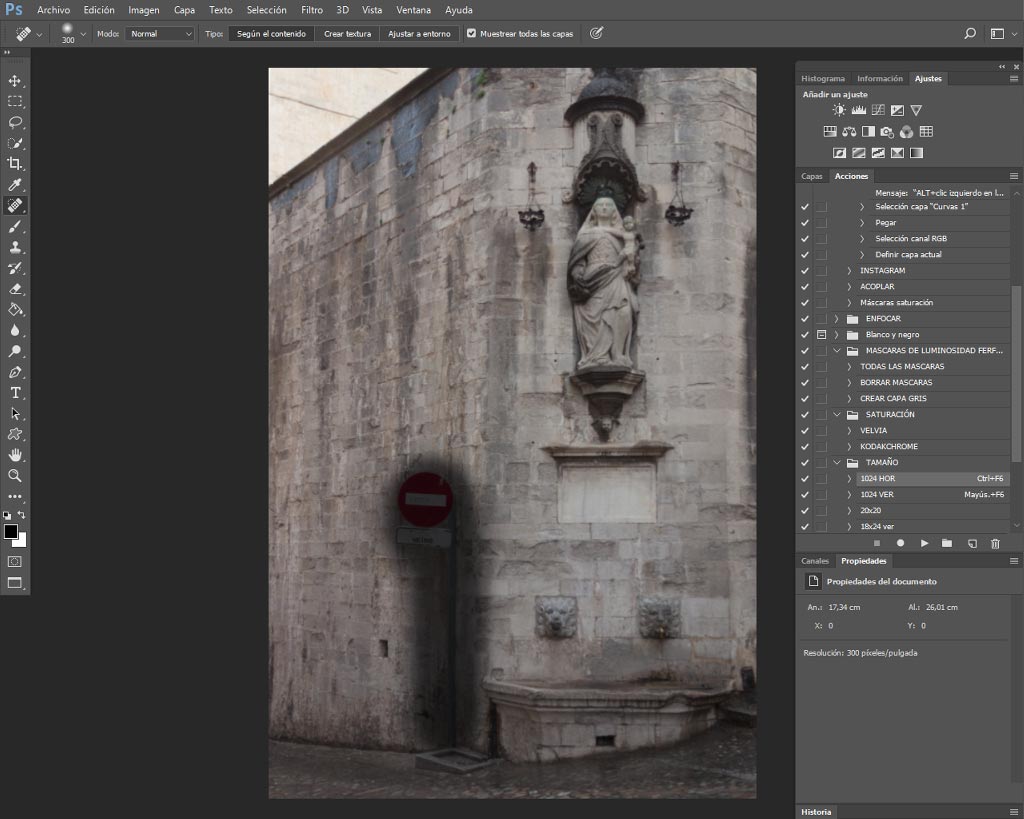Open the brush preset picker dropdown
Image resolution: width=1024 pixels, height=819 pixels.
(x=82, y=34)
